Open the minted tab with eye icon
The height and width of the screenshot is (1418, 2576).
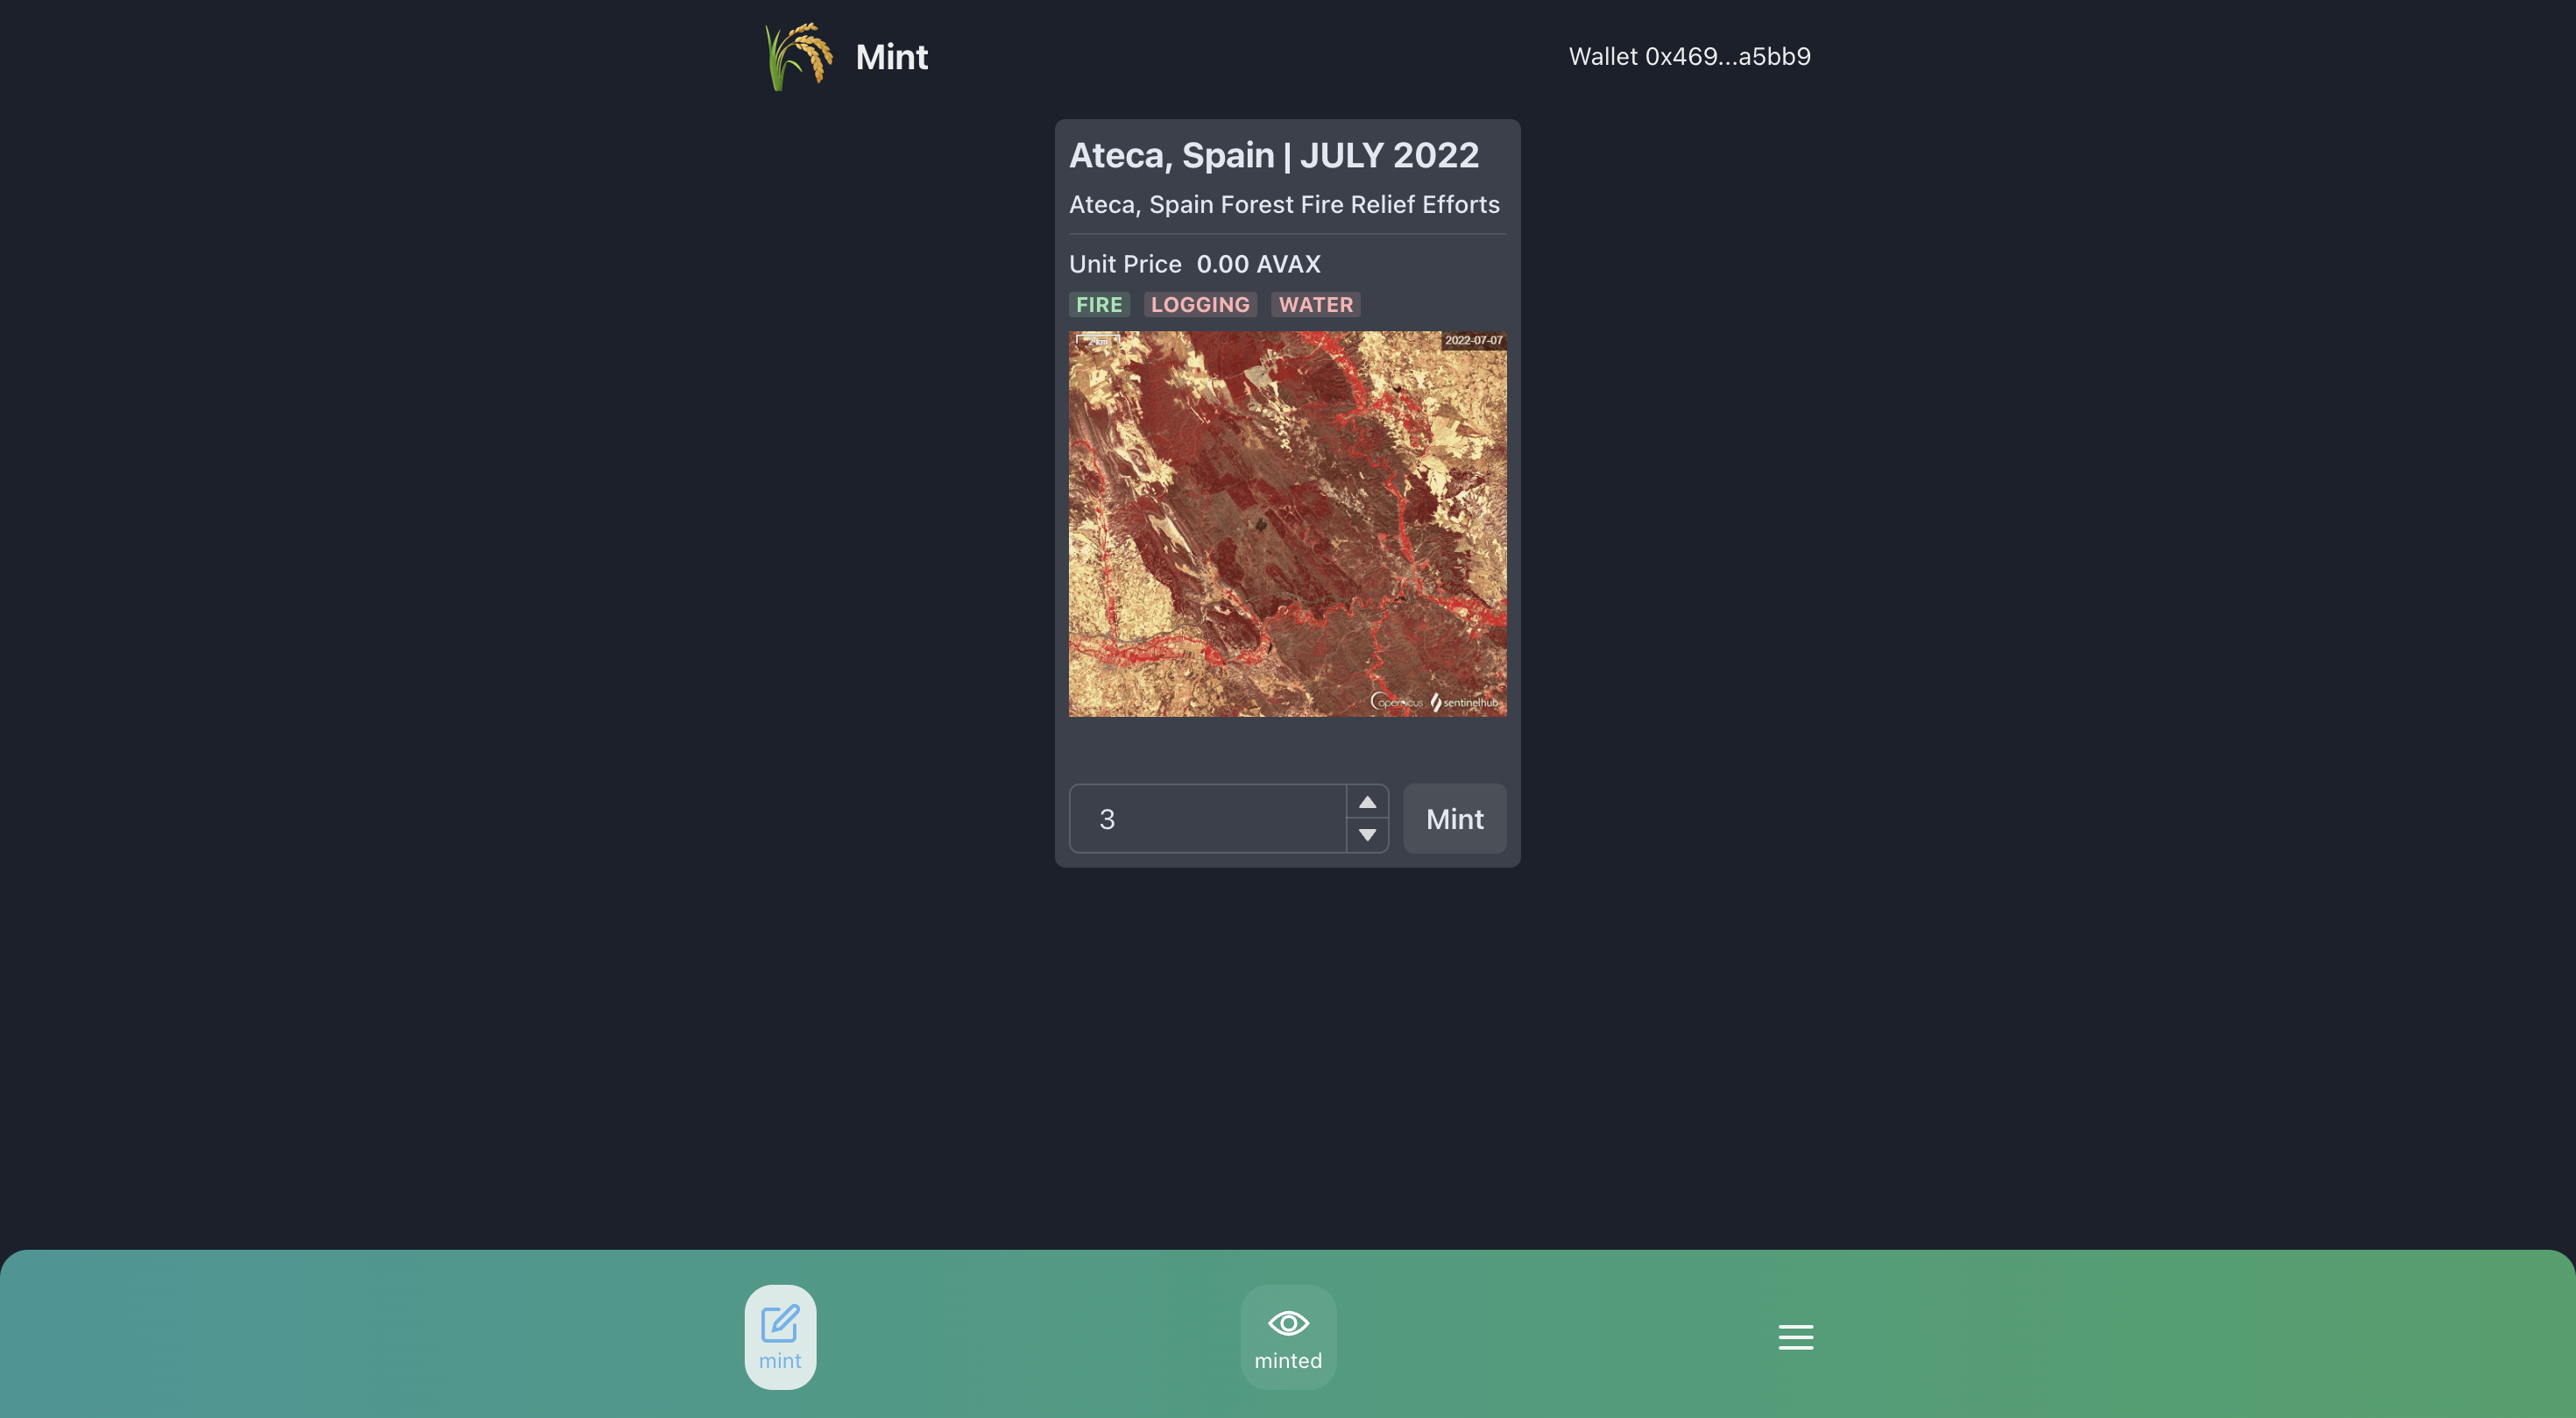click(x=1288, y=1336)
